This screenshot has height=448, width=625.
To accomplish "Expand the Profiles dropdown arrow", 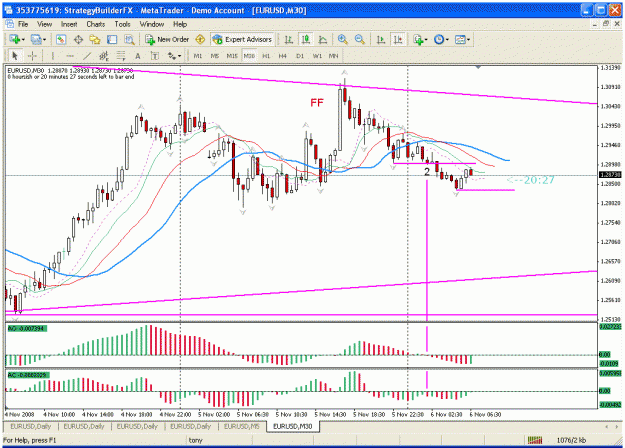I will 45,39.
